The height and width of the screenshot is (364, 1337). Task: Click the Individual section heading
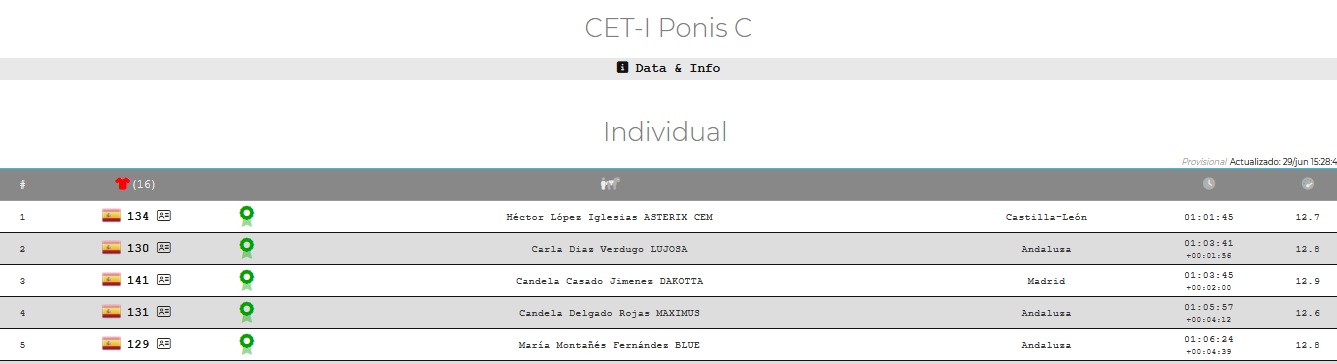point(665,132)
